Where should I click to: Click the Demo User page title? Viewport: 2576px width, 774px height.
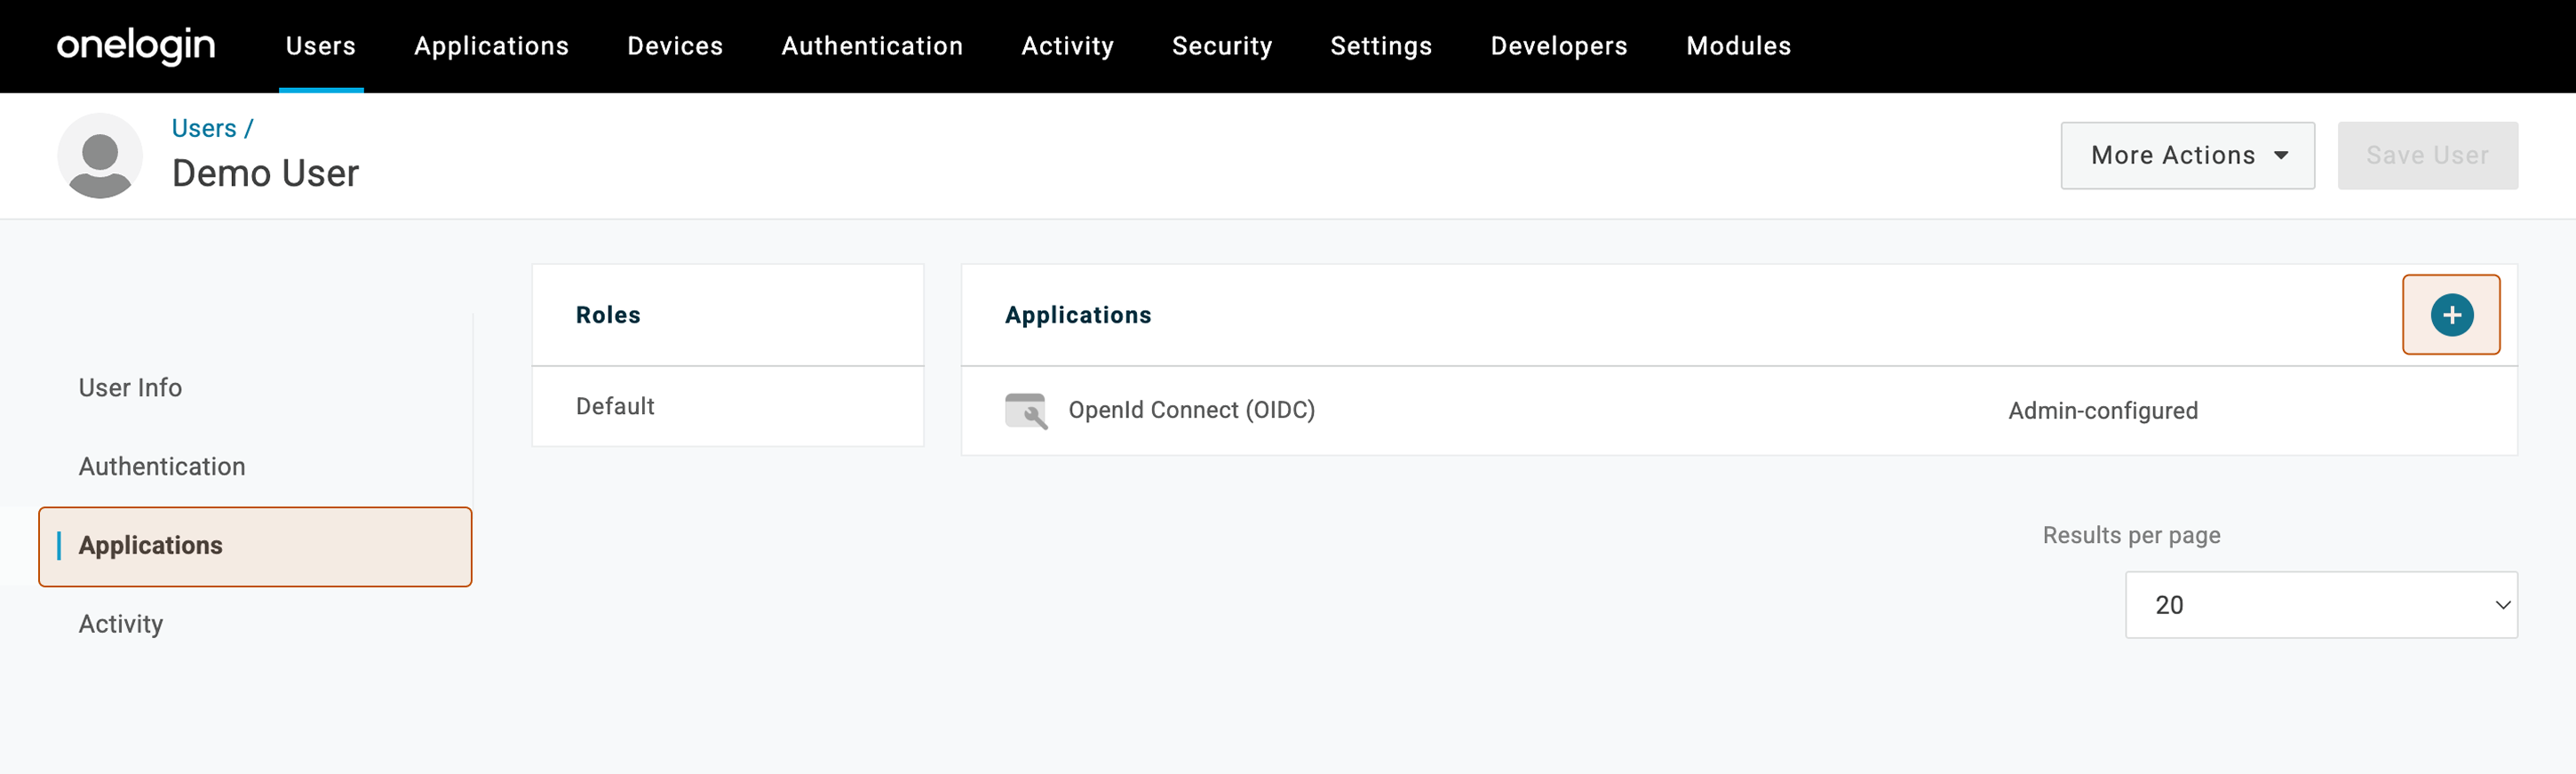[x=265, y=173]
